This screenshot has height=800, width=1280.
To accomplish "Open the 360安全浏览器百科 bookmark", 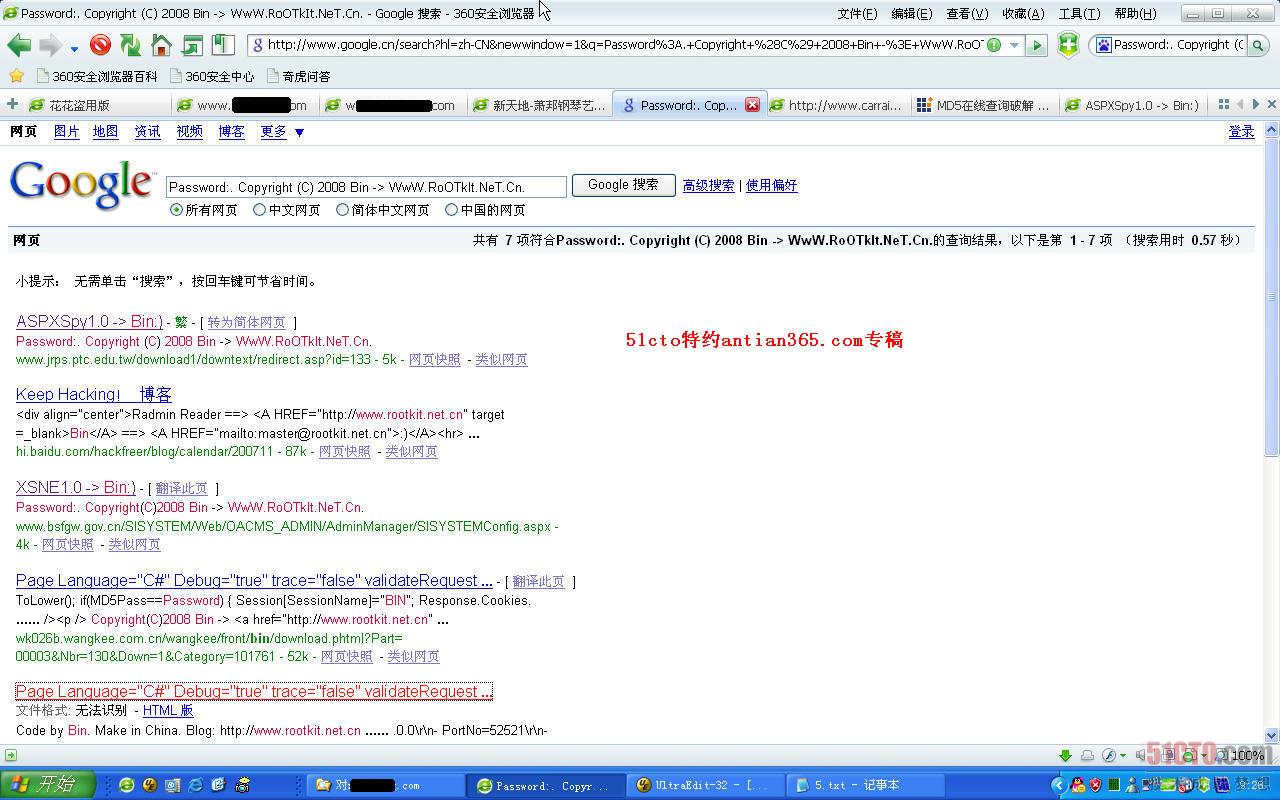I will (96, 76).
